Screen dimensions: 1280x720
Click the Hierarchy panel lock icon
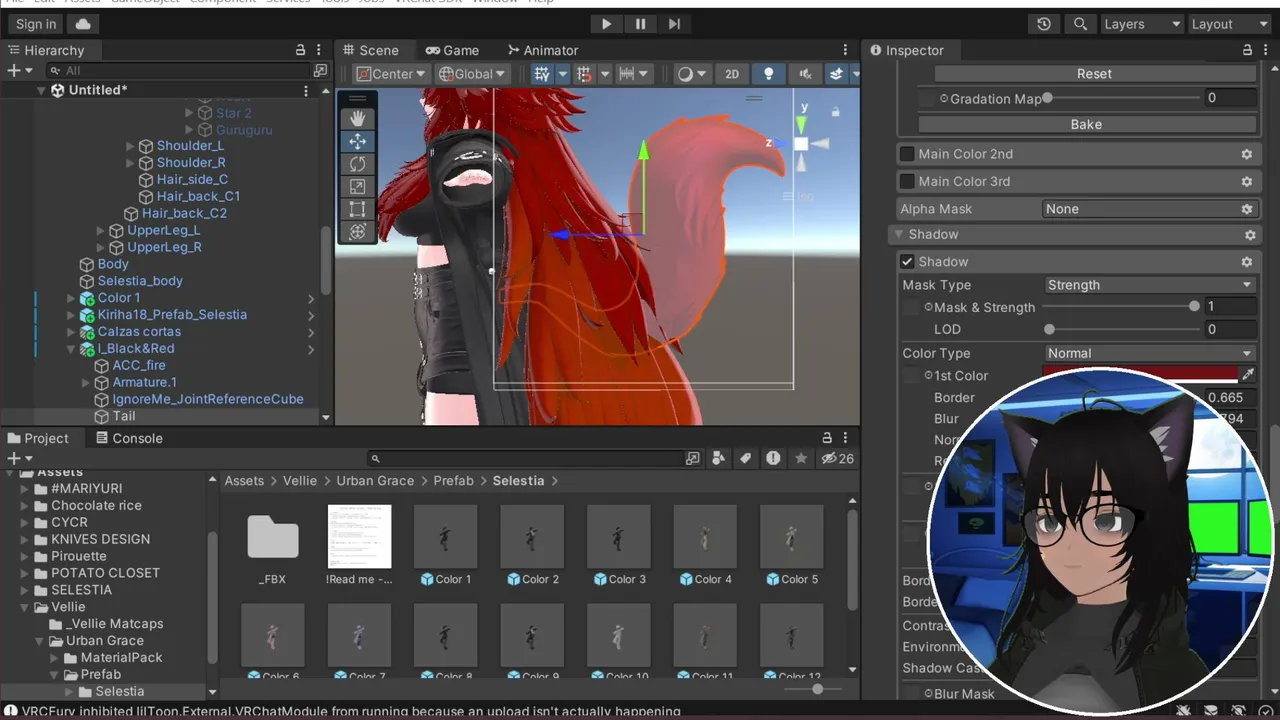pyautogui.click(x=300, y=50)
